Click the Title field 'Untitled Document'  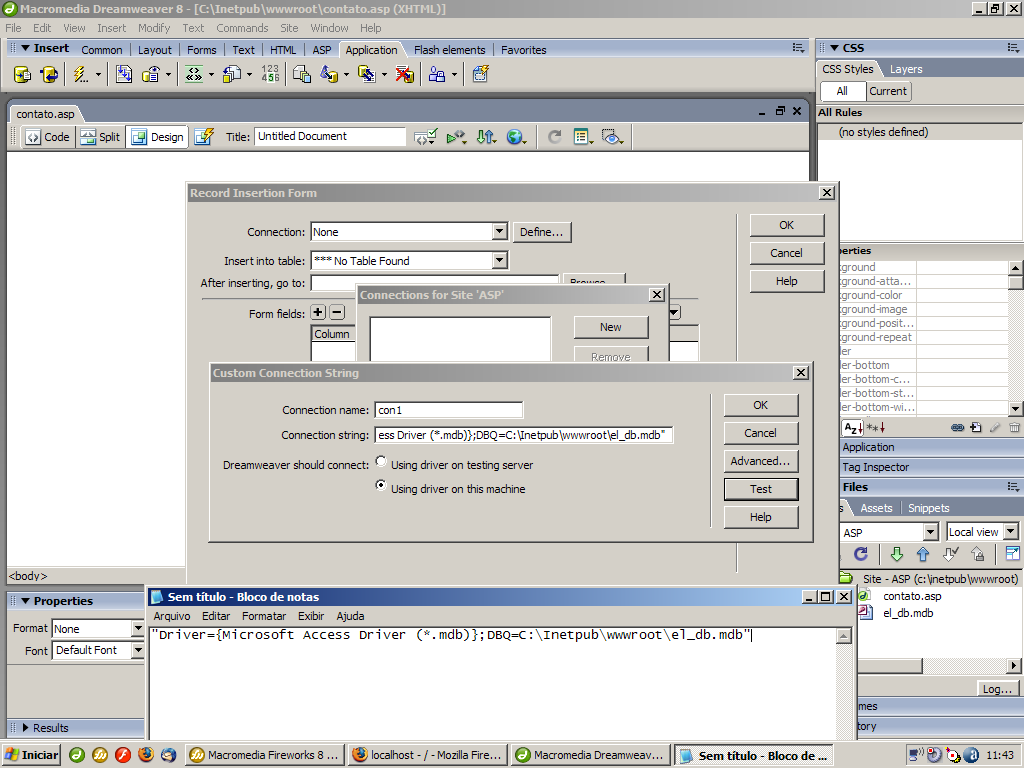click(330, 136)
